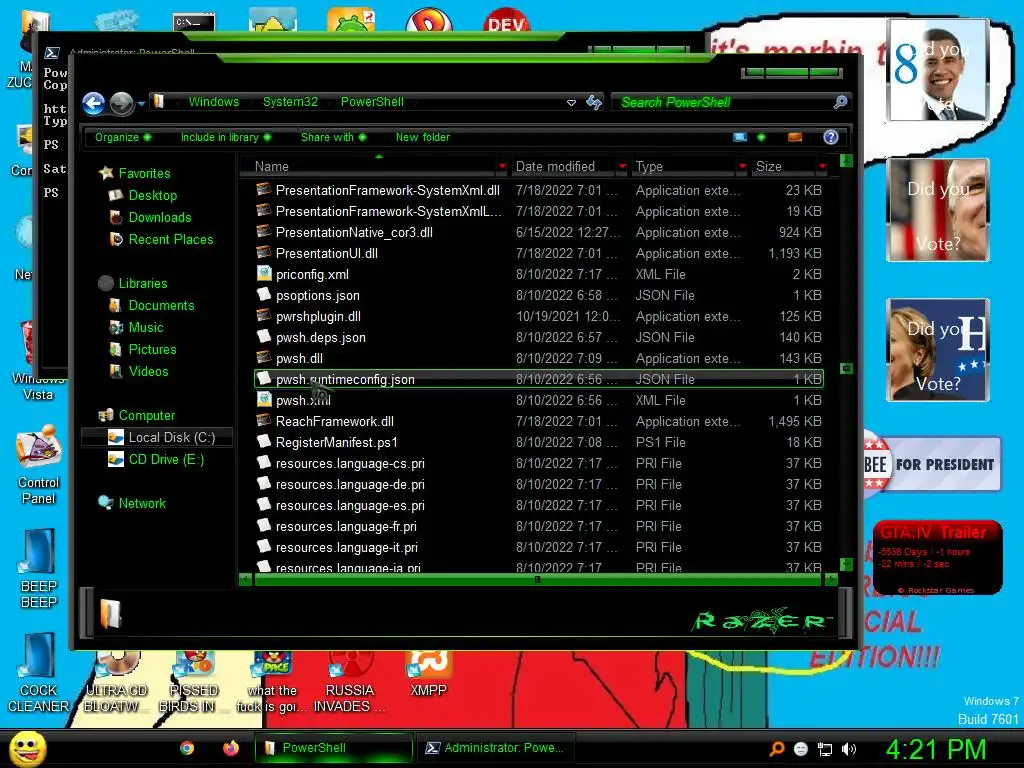The image size is (1024, 768).
Task: Select Recent Places in sidebar
Action: tap(170, 240)
